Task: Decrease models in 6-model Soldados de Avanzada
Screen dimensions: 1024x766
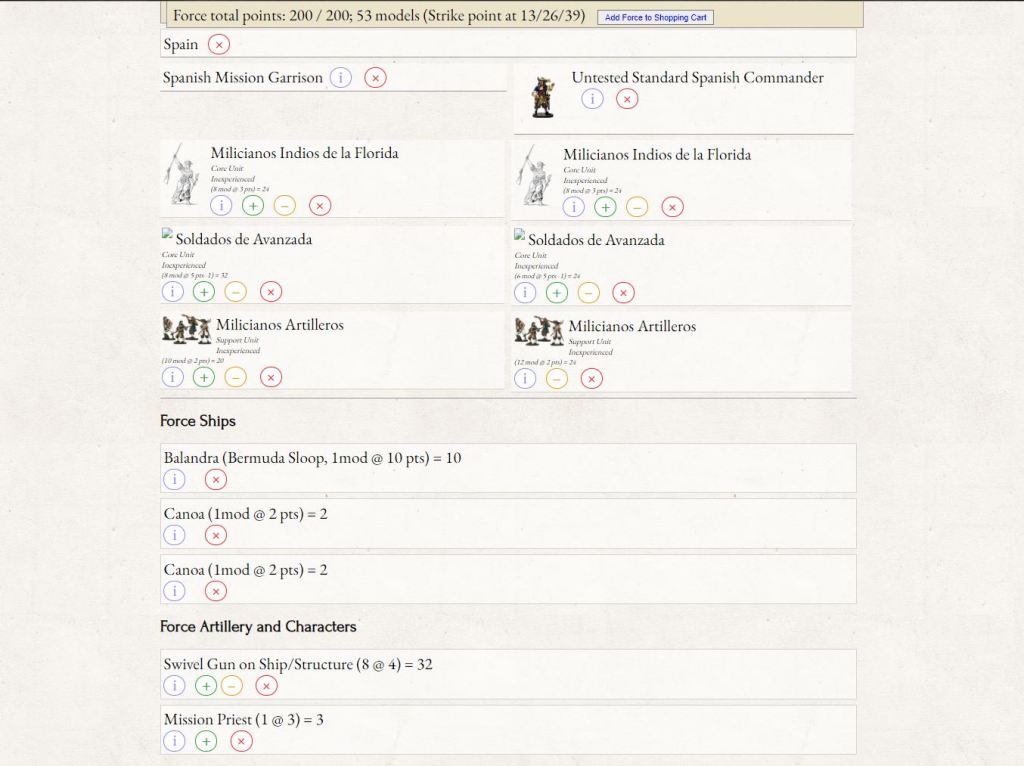Action: click(589, 293)
